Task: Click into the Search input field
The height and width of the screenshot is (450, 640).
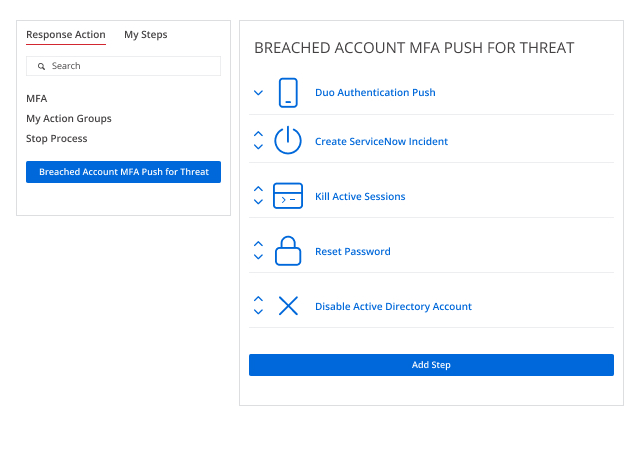Action: [x=123, y=66]
